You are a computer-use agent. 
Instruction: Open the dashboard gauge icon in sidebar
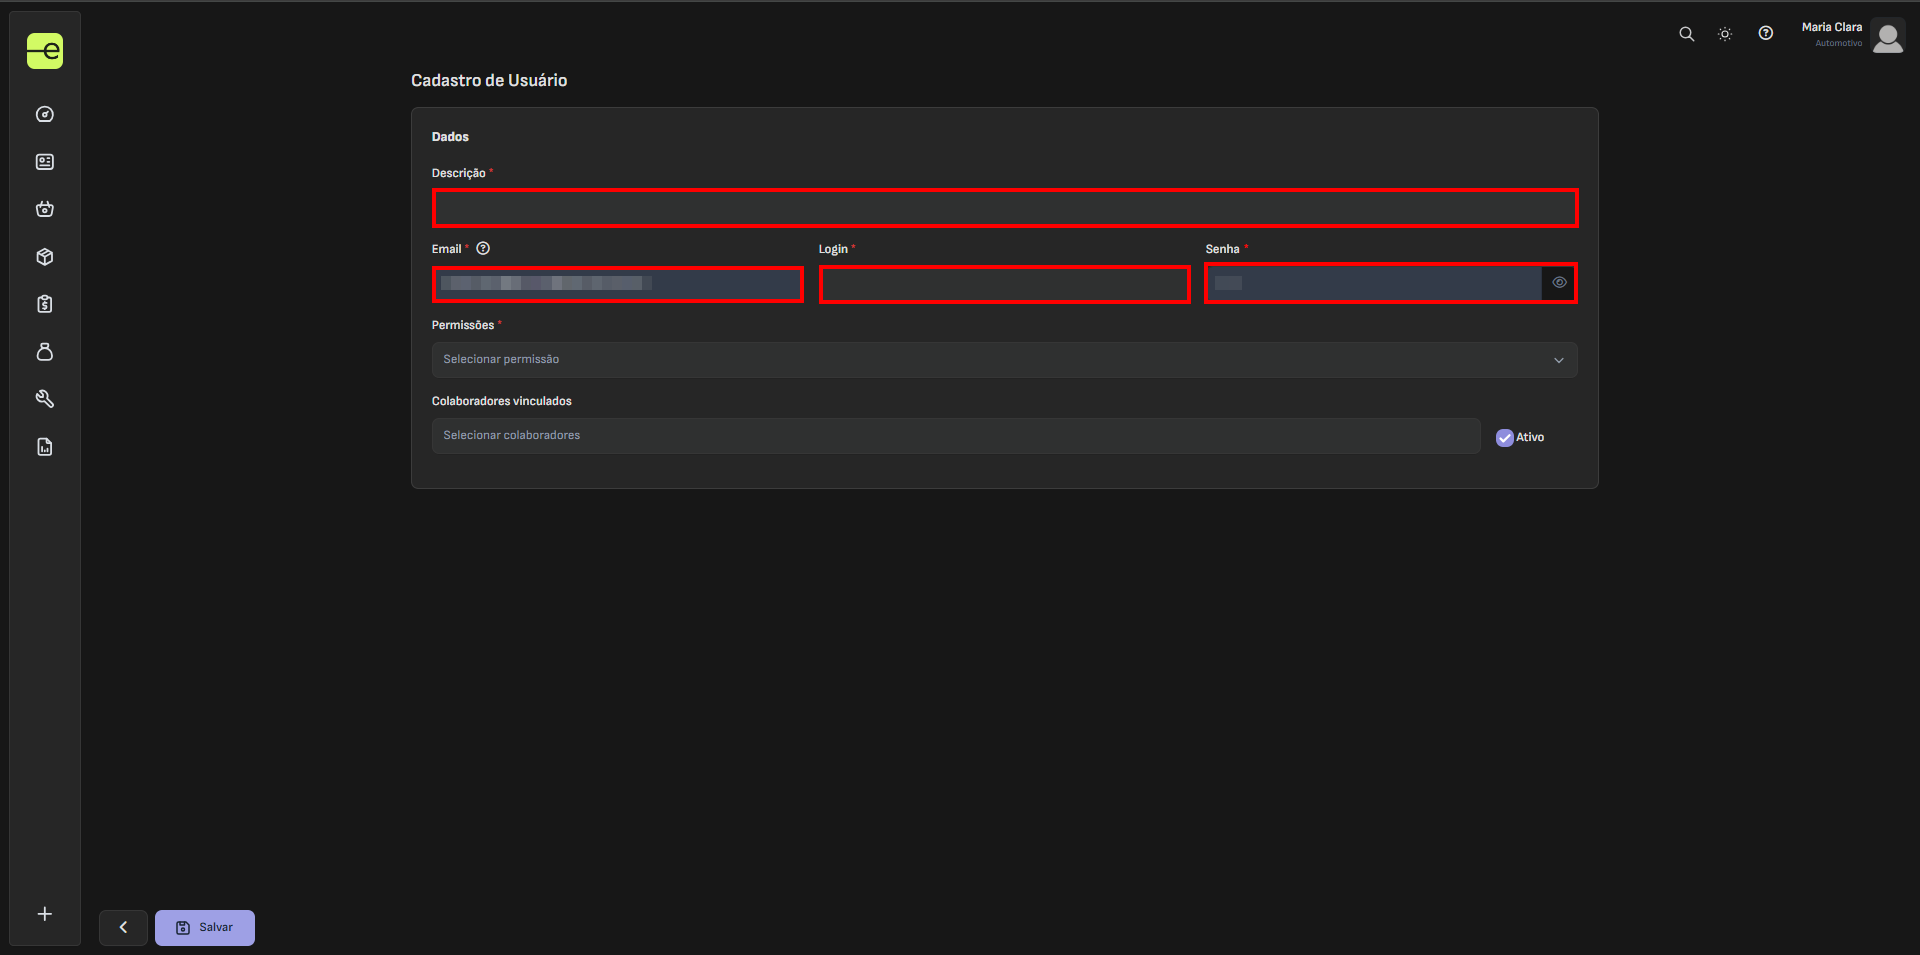[x=45, y=114]
